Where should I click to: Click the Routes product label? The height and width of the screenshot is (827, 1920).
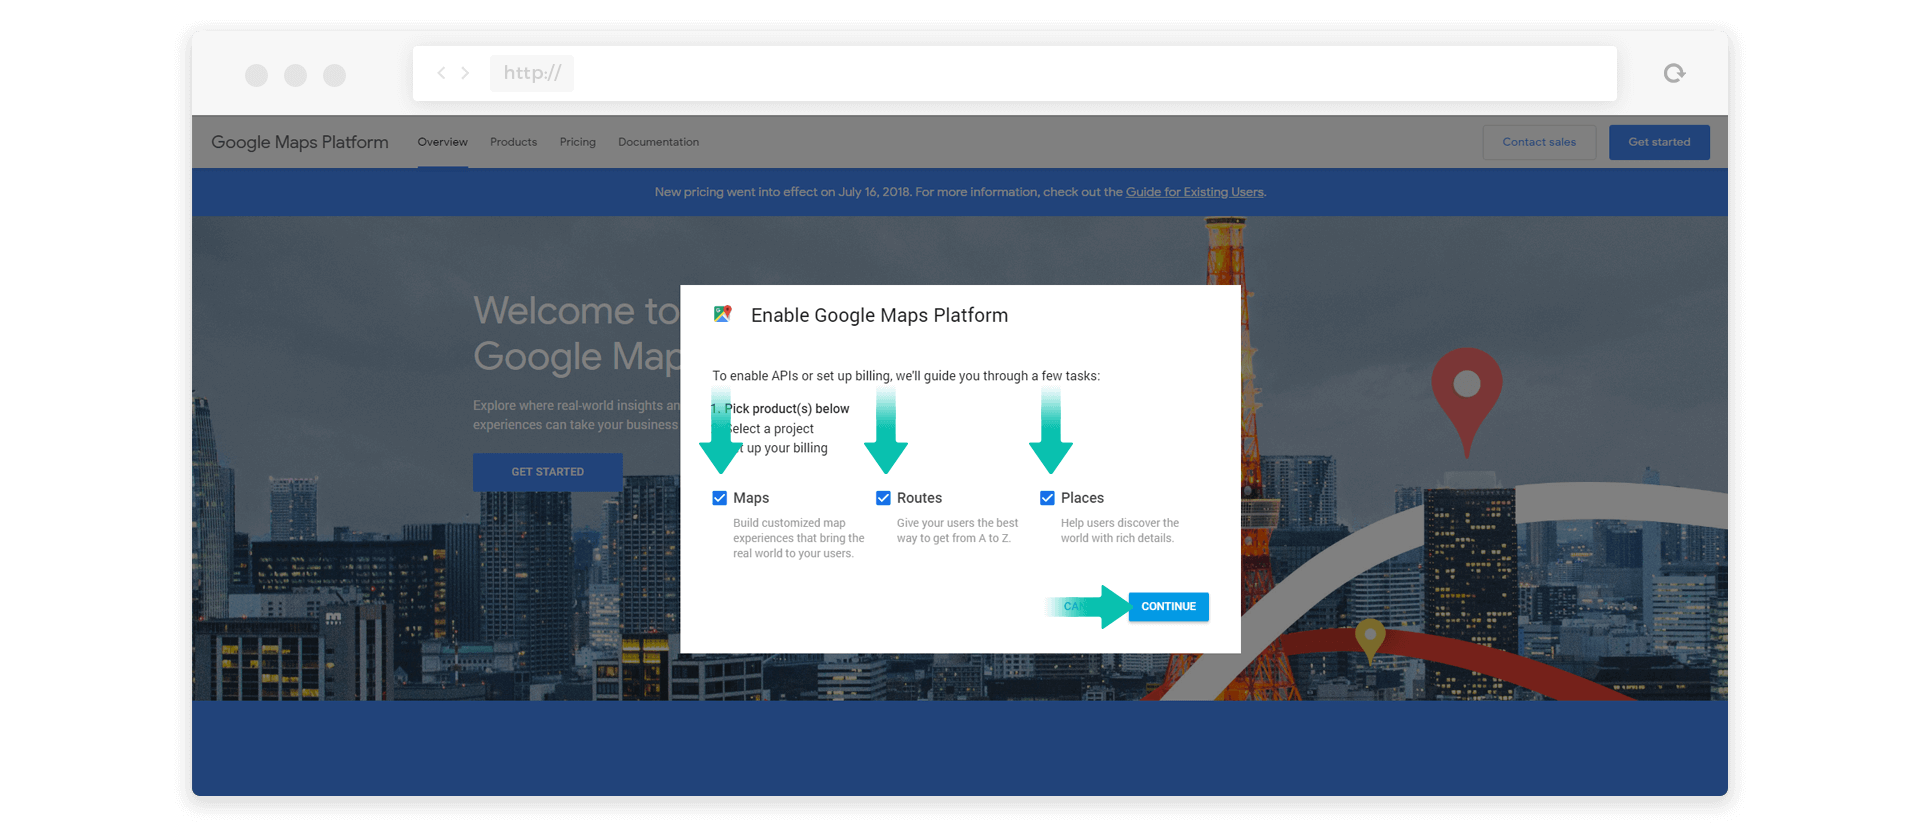pos(919,498)
